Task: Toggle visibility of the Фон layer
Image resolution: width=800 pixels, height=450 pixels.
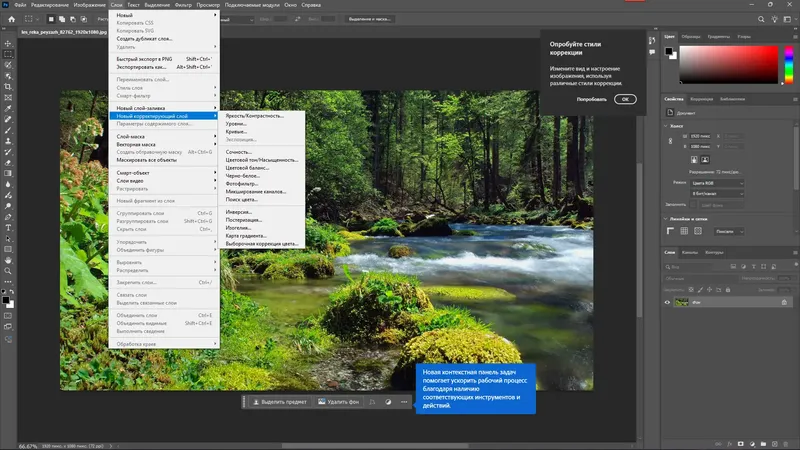Action: tap(668, 302)
